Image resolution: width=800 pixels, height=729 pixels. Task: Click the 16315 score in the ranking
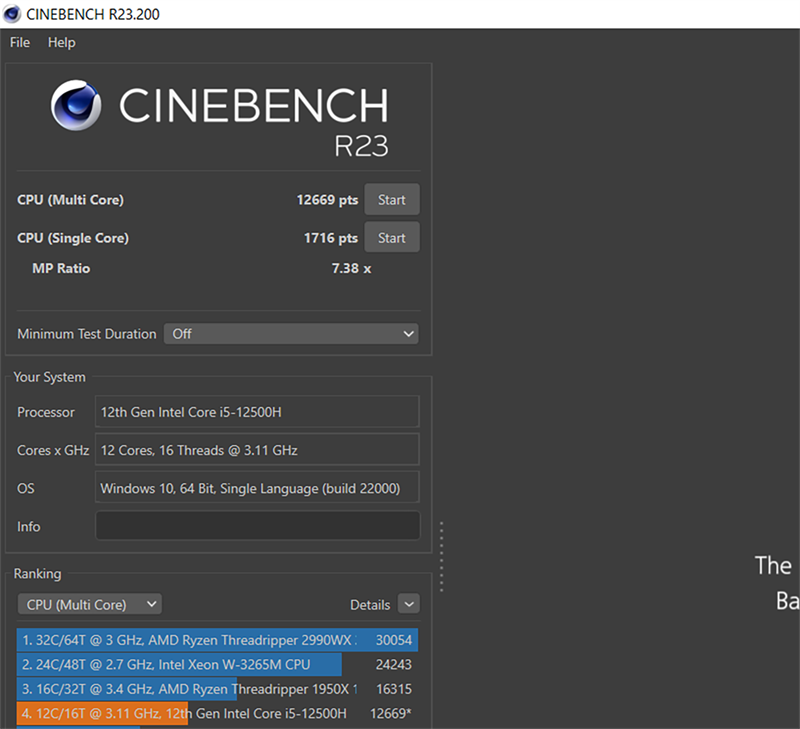click(394, 689)
